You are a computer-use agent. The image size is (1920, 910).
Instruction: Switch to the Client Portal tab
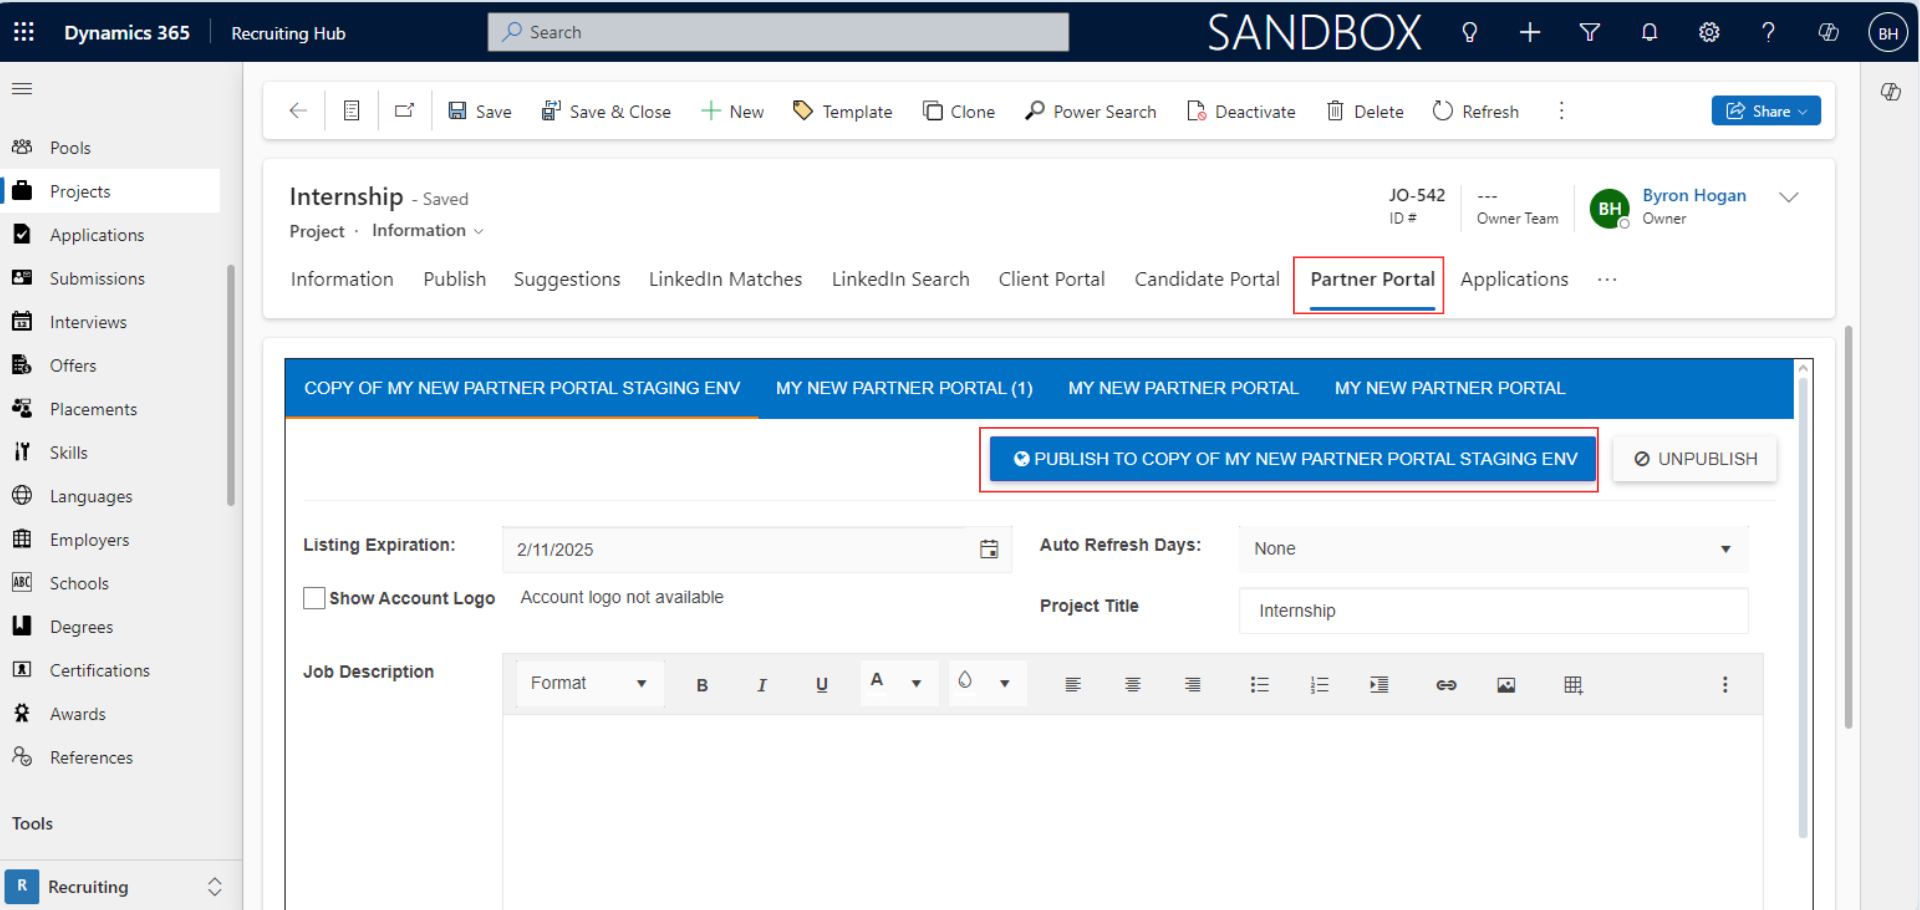tap(1051, 280)
